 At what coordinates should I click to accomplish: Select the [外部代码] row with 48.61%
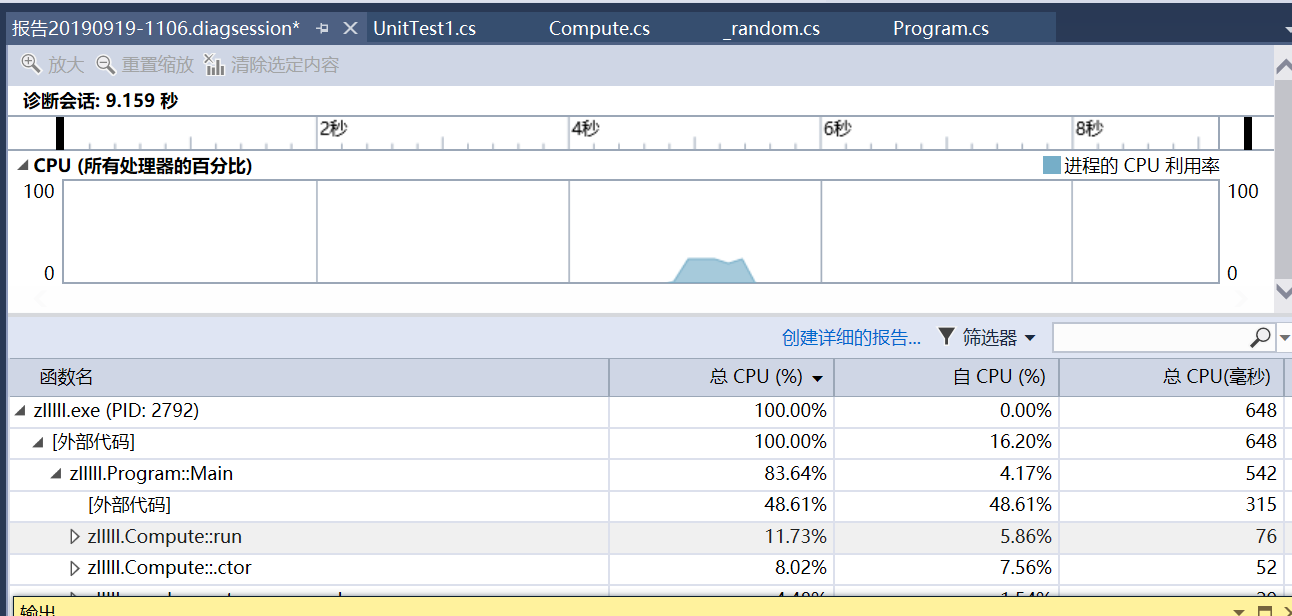647,505
